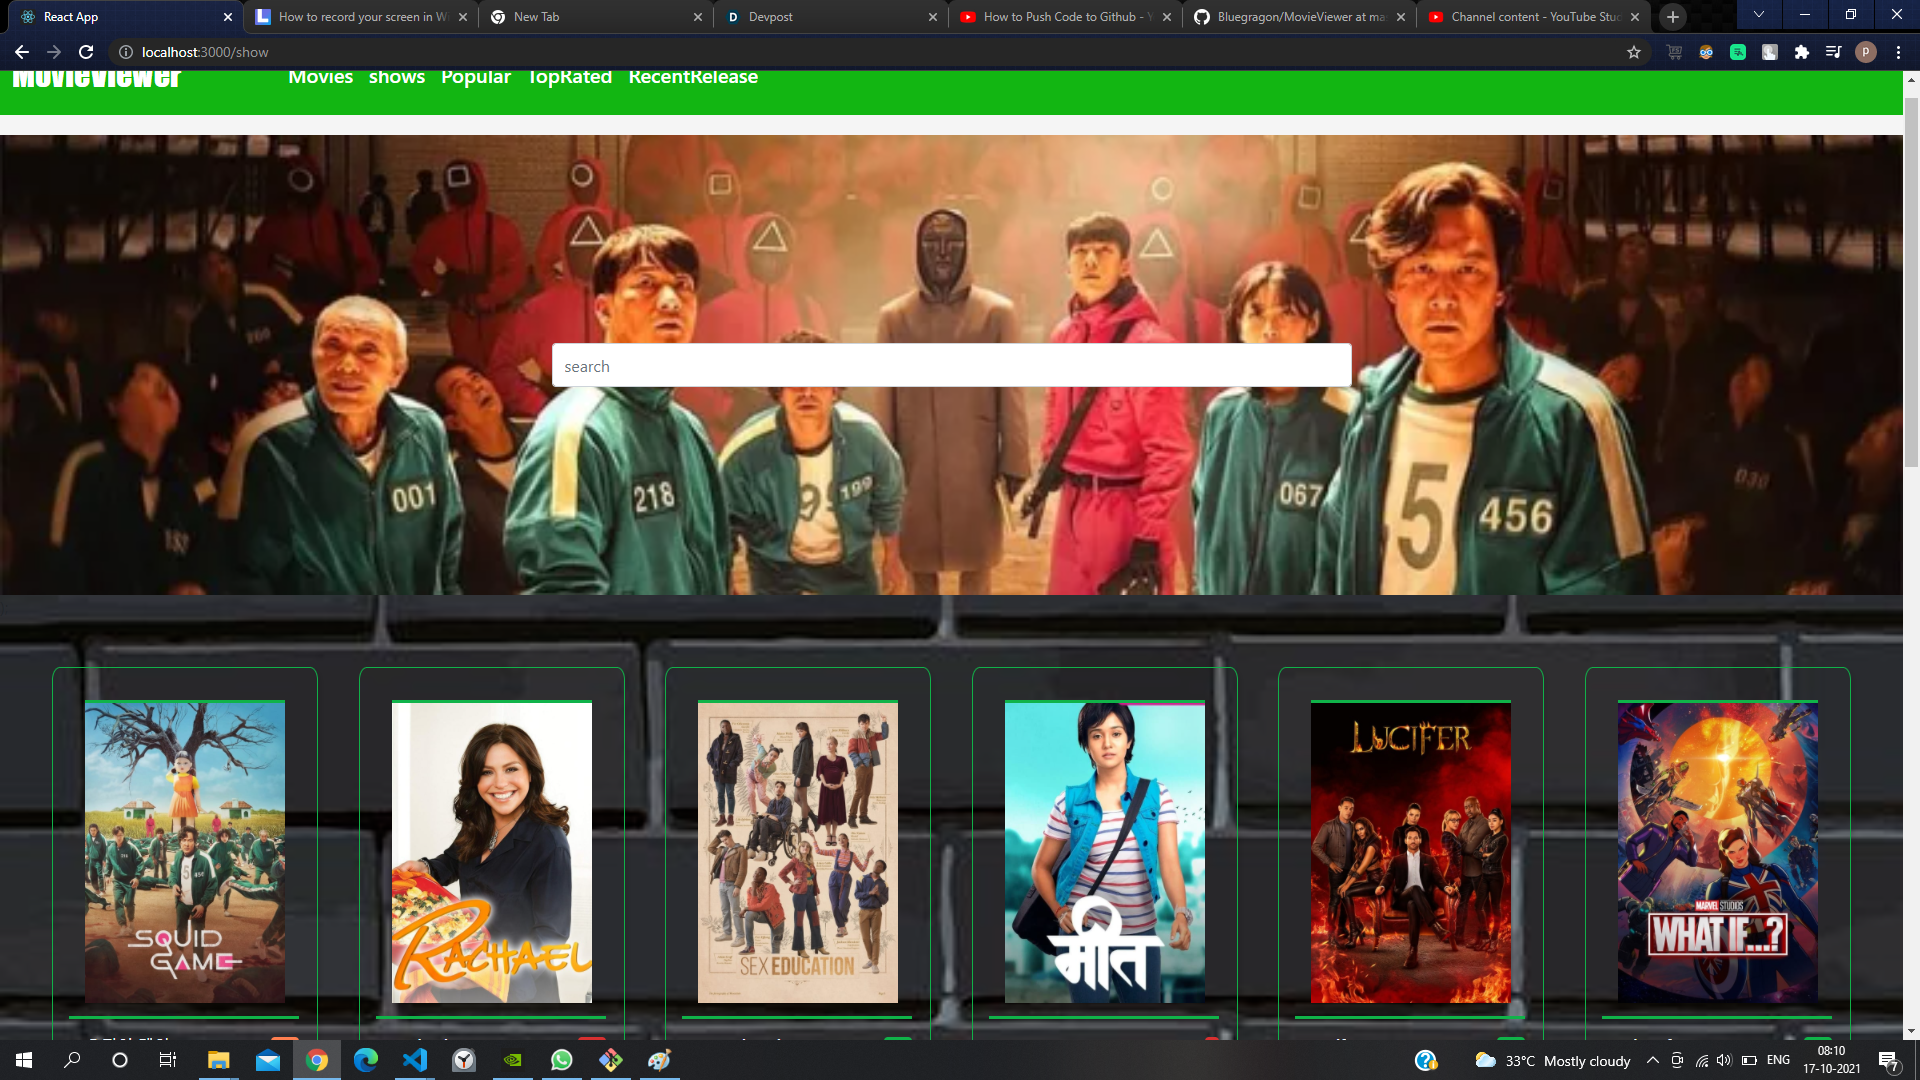Screen dimensions: 1920x1080
Task: Open the Squid Game poster card
Action: click(x=185, y=851)
